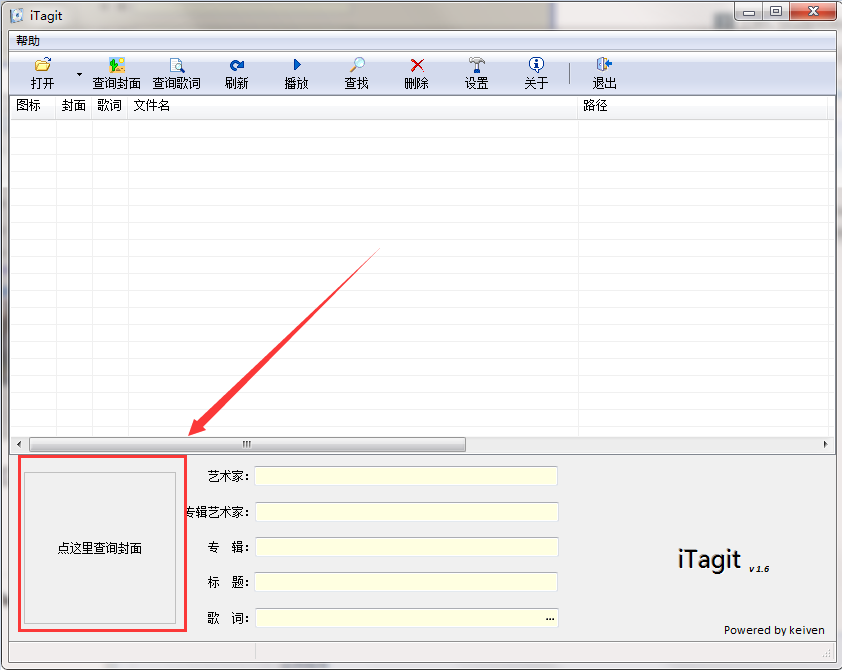This screenshot has width=842, height=670.
Task: Click the 路径 column header
Action: point(703,106)
